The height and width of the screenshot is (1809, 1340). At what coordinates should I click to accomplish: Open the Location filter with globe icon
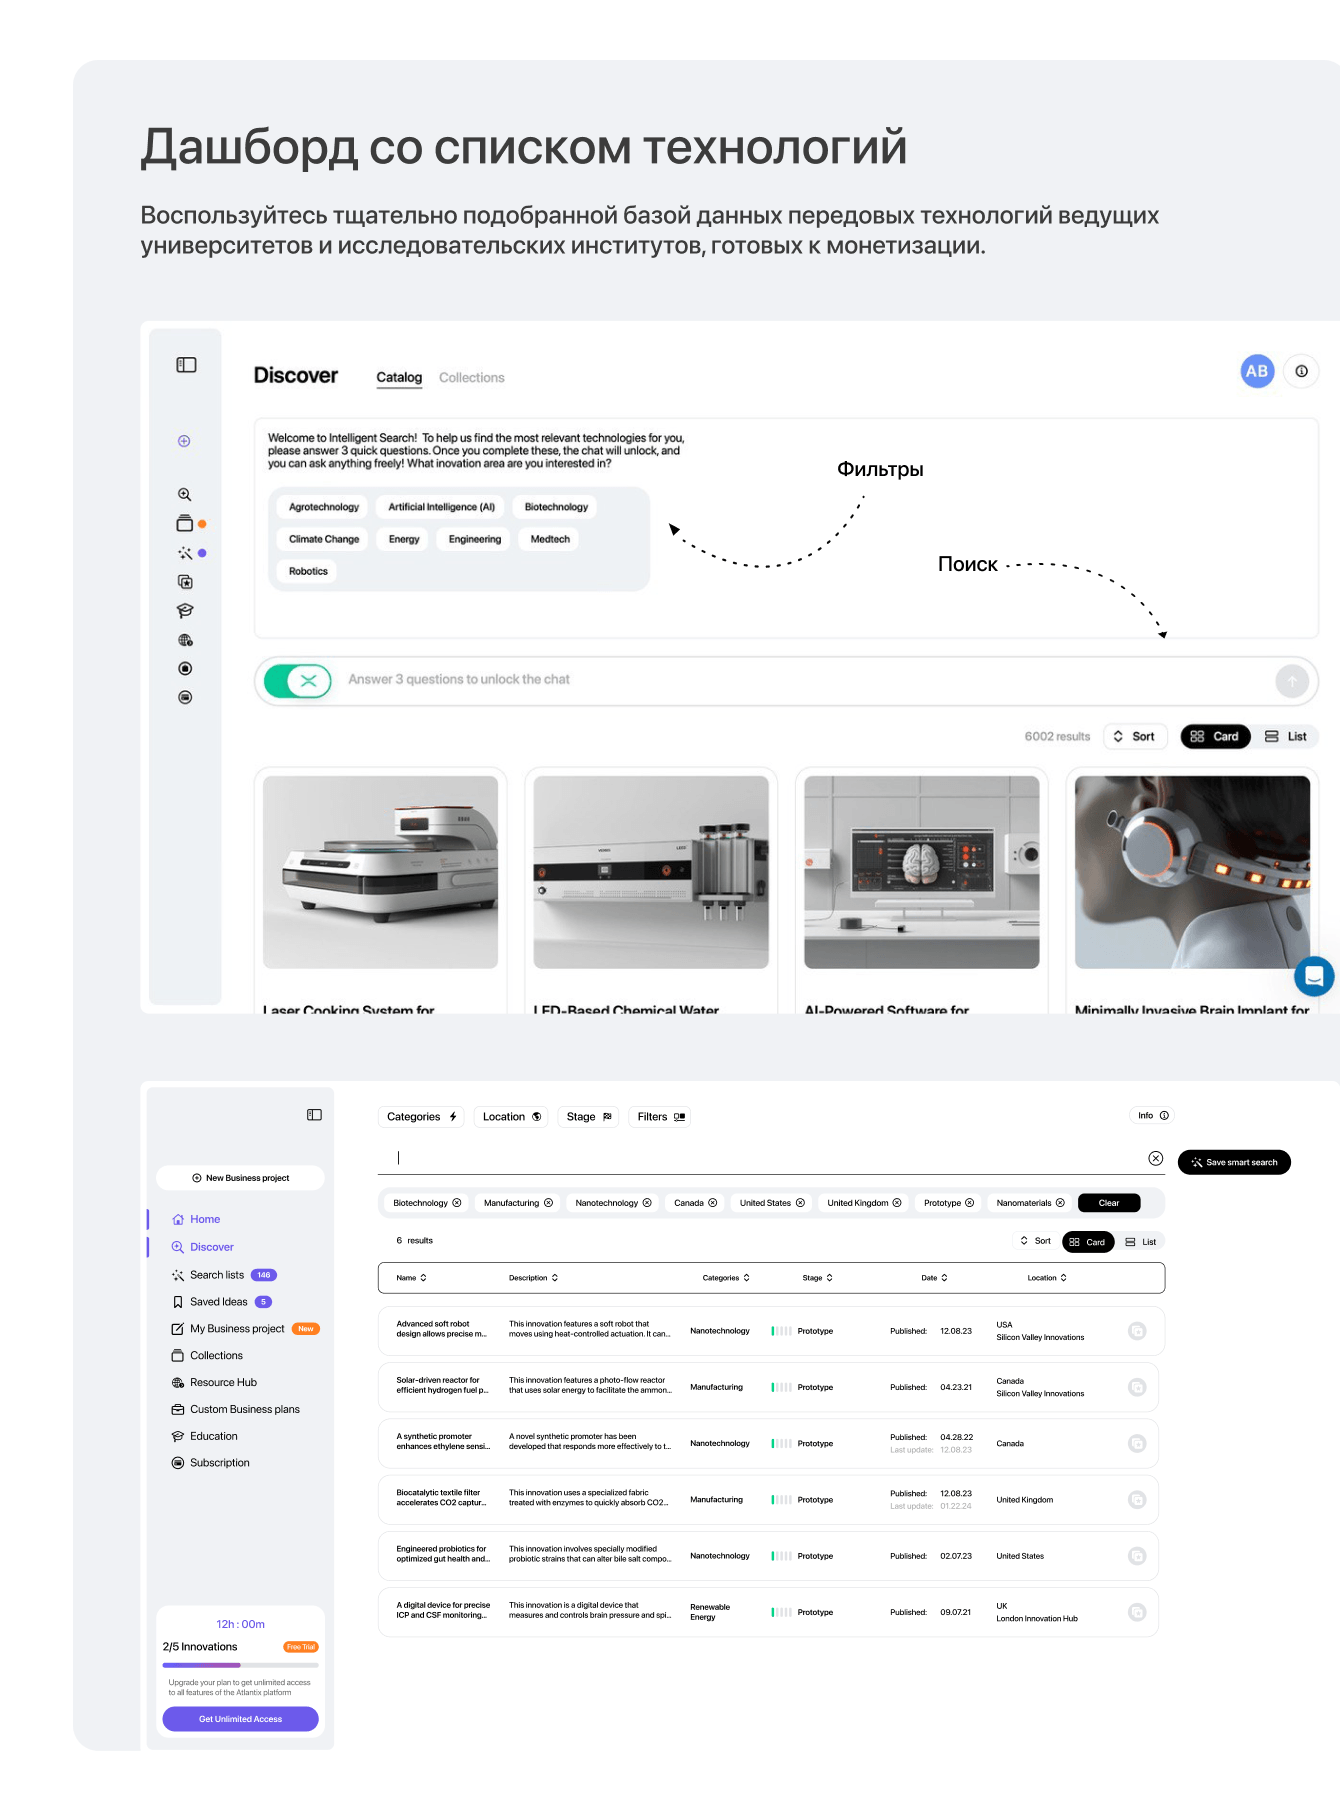(512, 1117)
